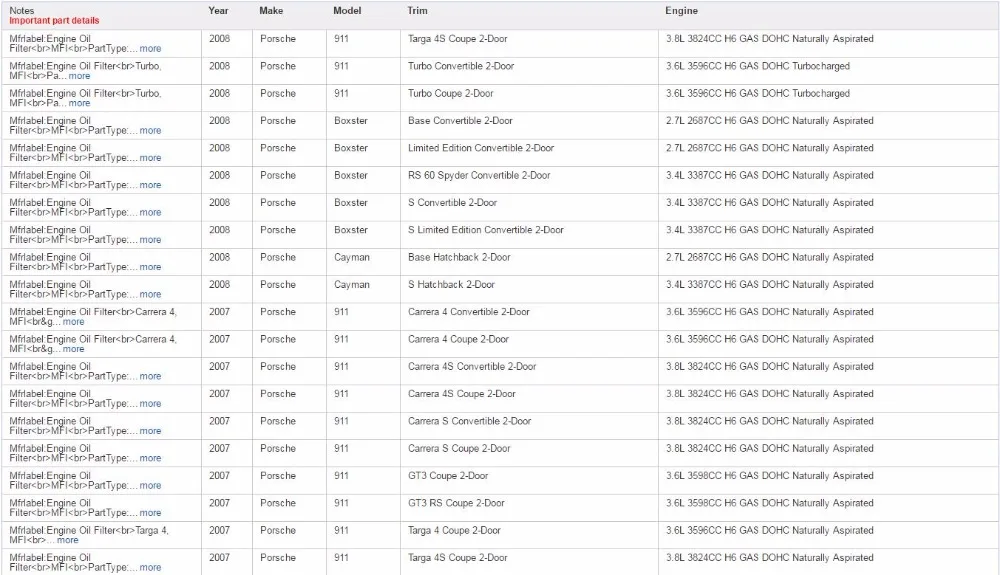Click 'more' for Carrera S Coupe row

tap(150, 458)
